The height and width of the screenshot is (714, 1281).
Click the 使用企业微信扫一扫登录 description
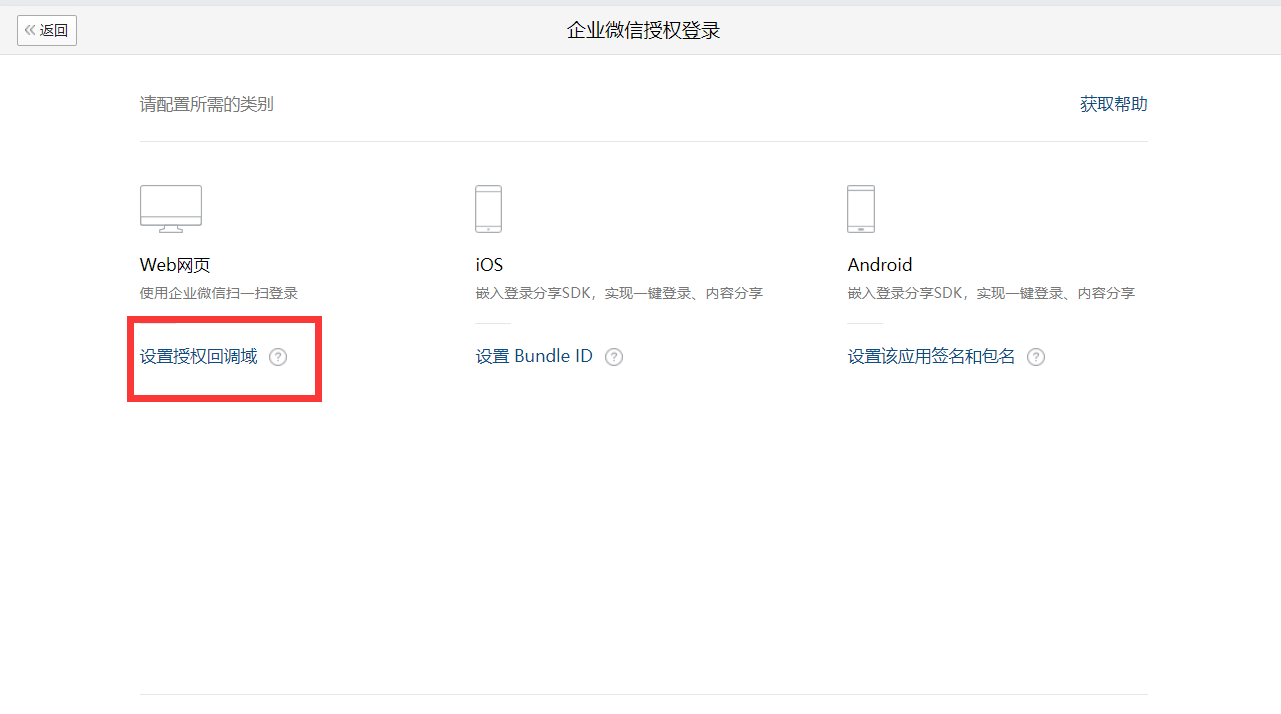coord(219,293)
